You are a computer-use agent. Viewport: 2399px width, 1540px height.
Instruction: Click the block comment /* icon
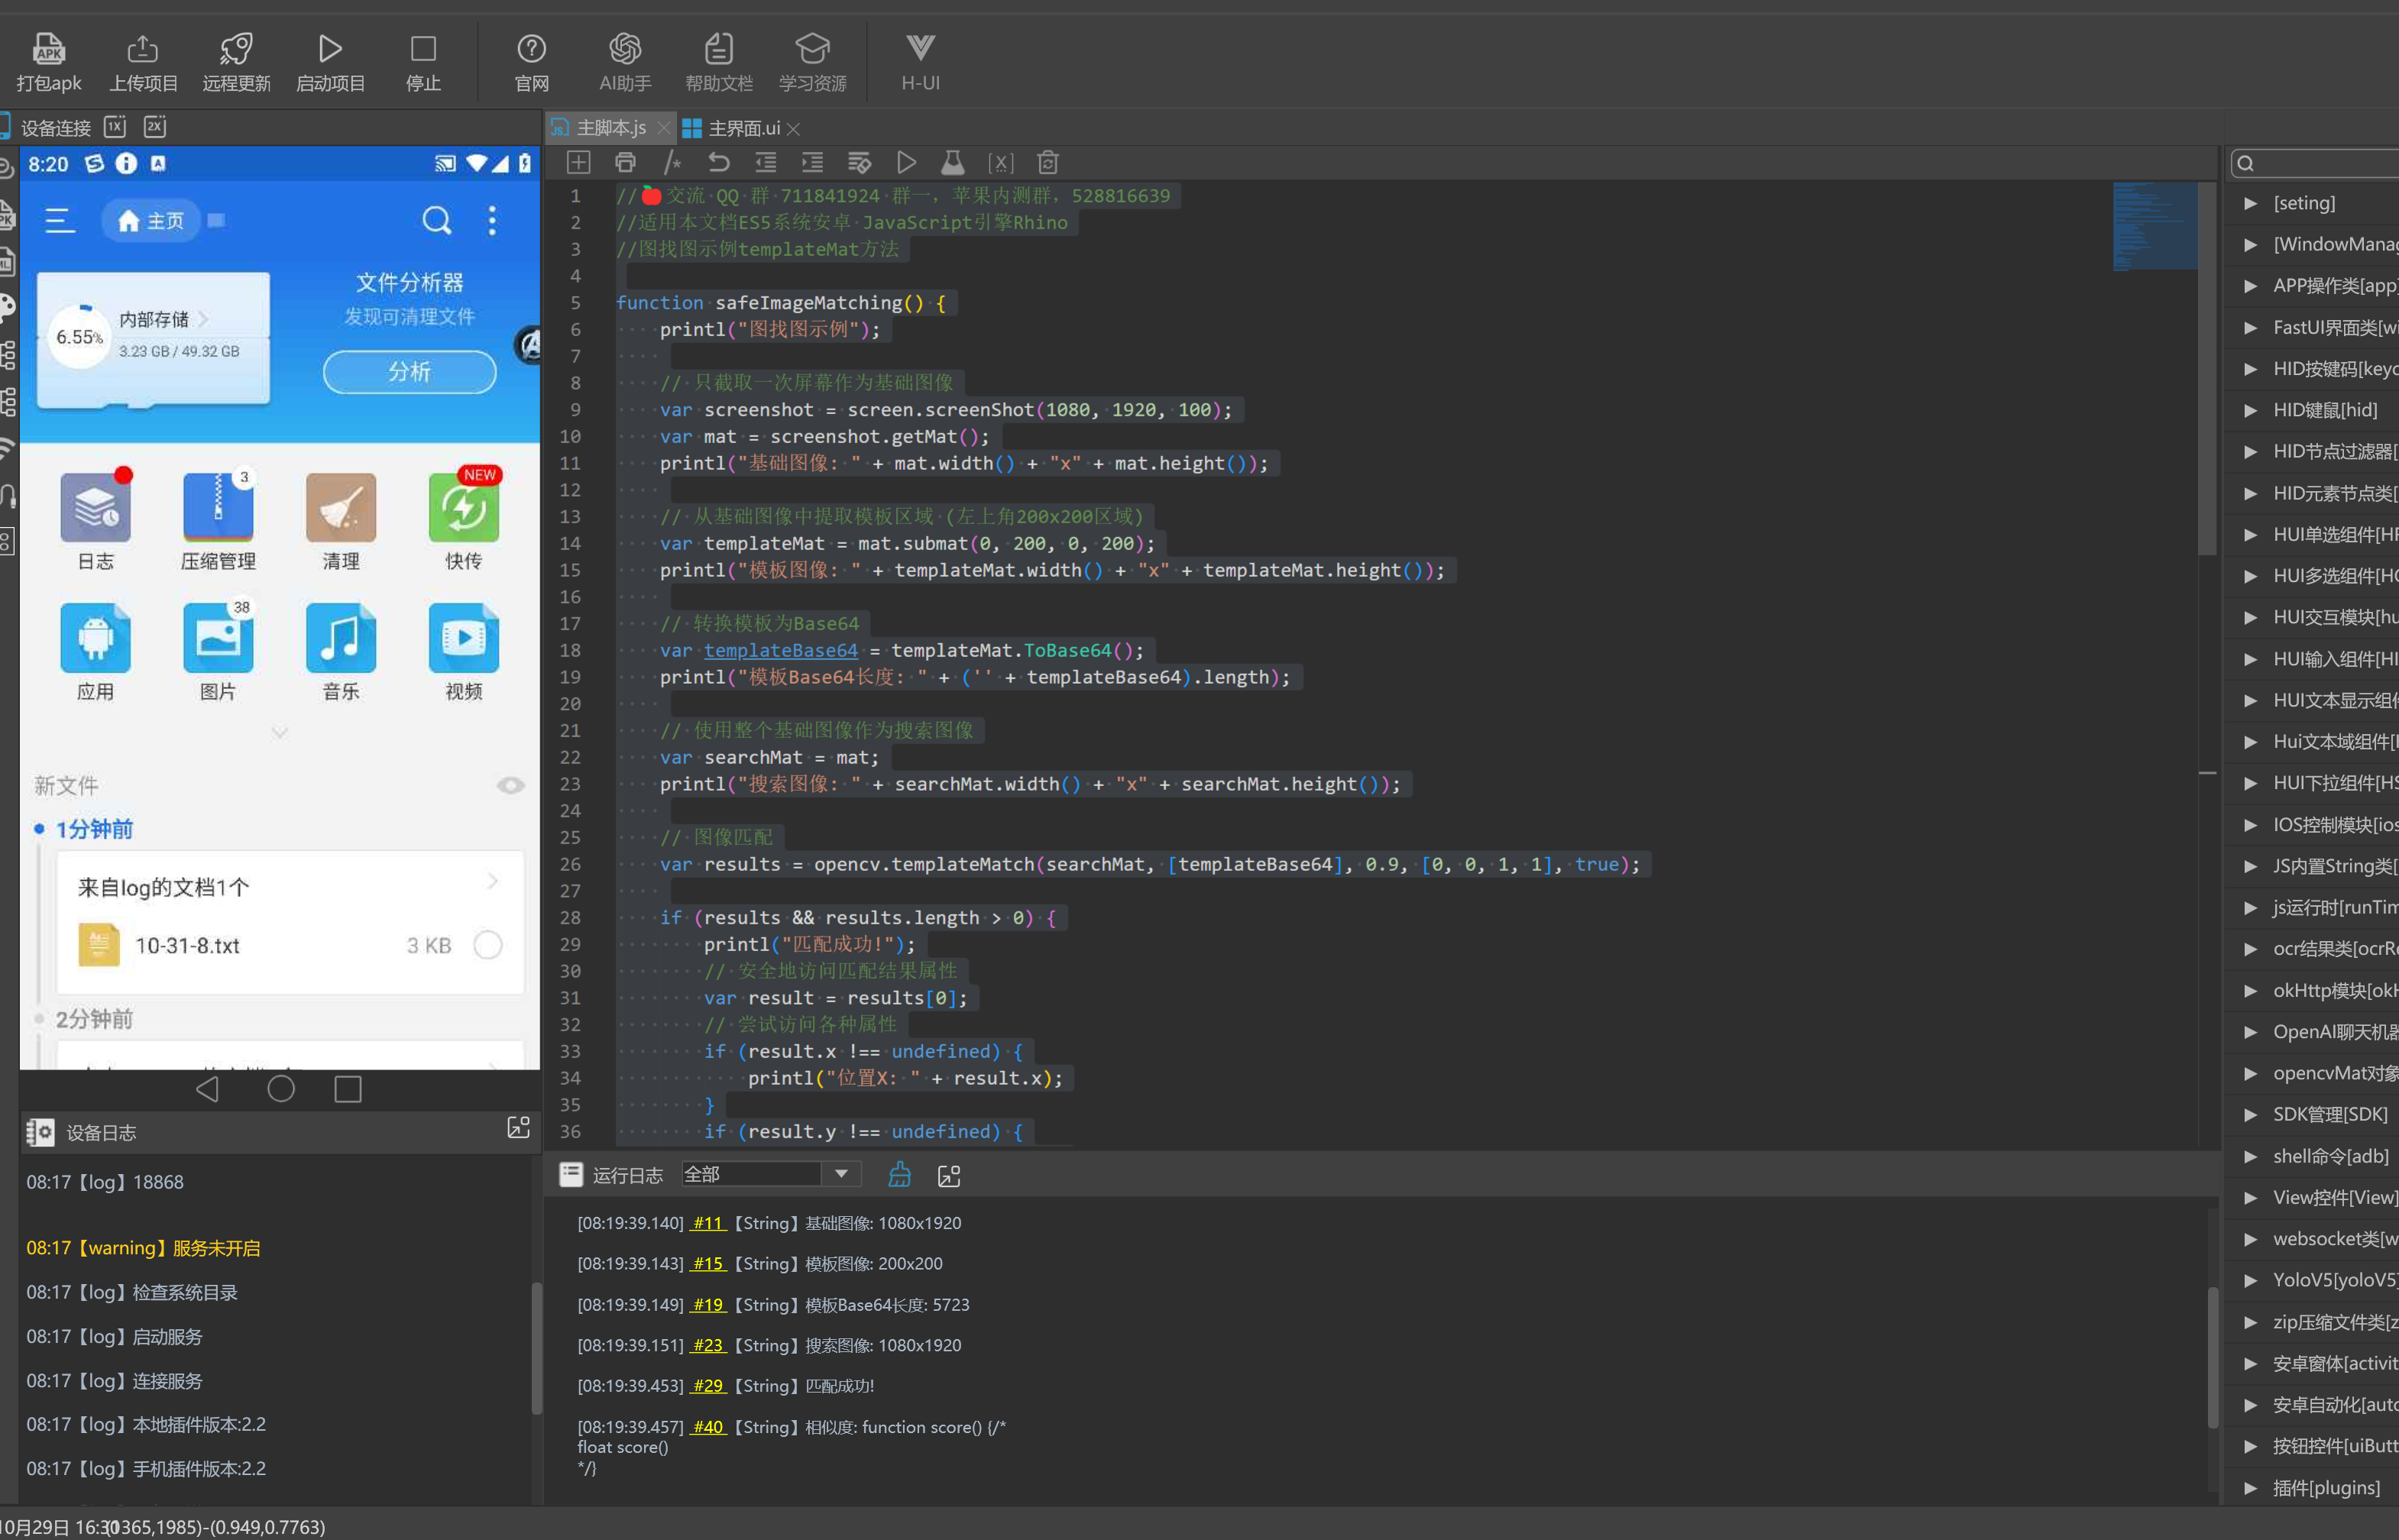point(672,163)
